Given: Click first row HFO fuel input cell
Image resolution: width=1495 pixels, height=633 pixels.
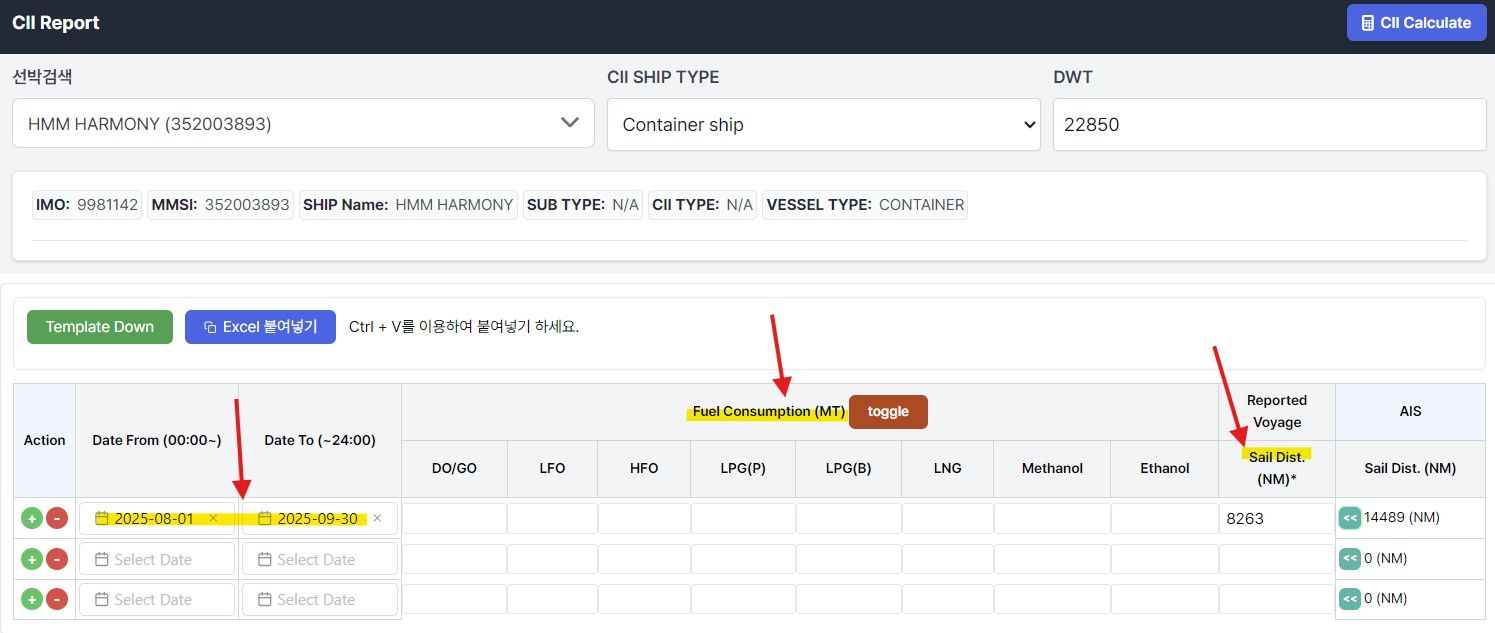Looking at the screenshot, I should [643, 519].
